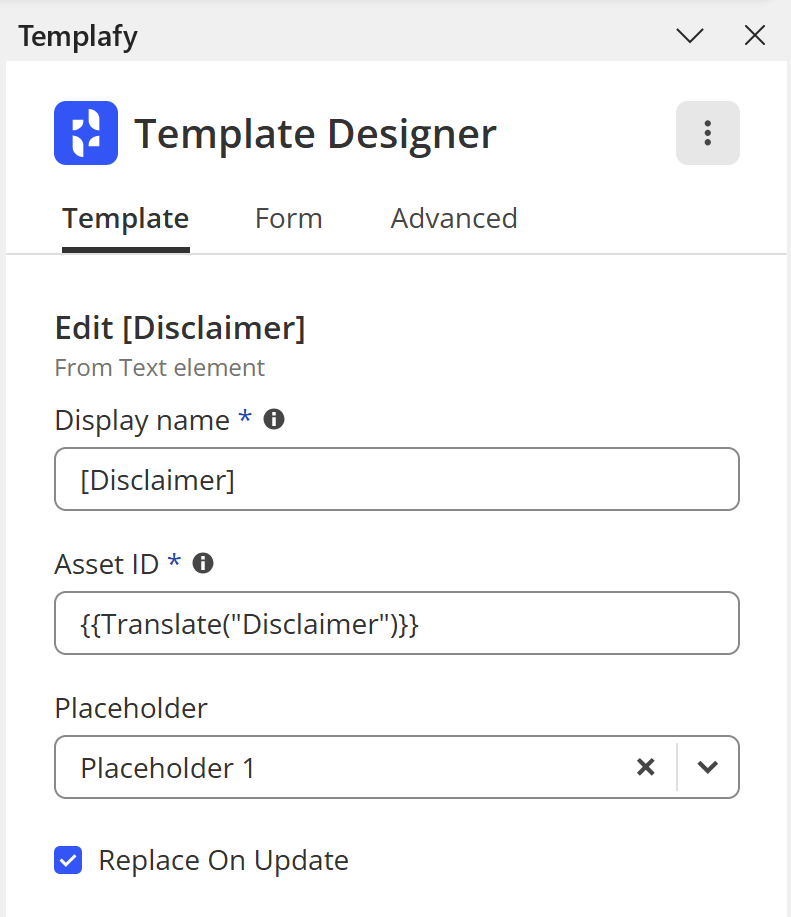Show the Display name info tooltip icon

tap(274, 419)
